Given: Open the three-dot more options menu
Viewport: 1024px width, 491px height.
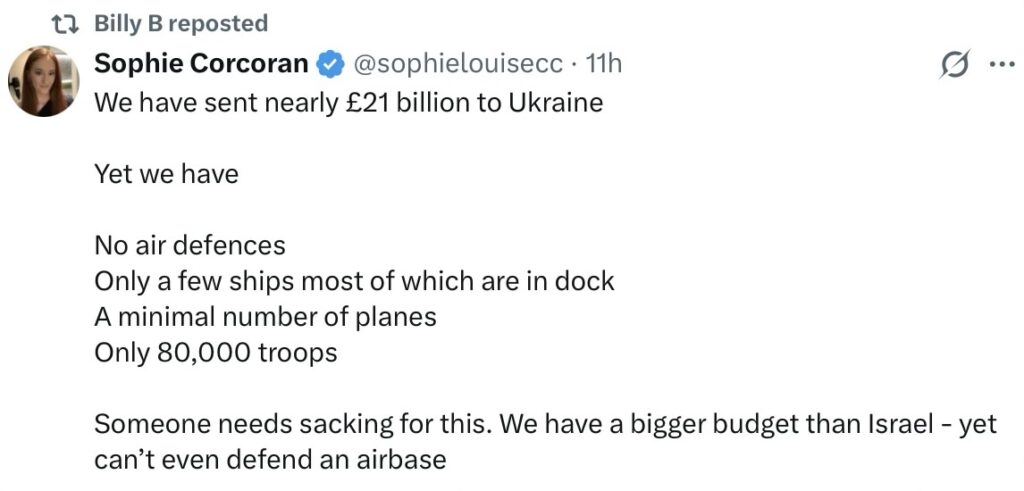Looking at the screenshot, I should [999, 65].
